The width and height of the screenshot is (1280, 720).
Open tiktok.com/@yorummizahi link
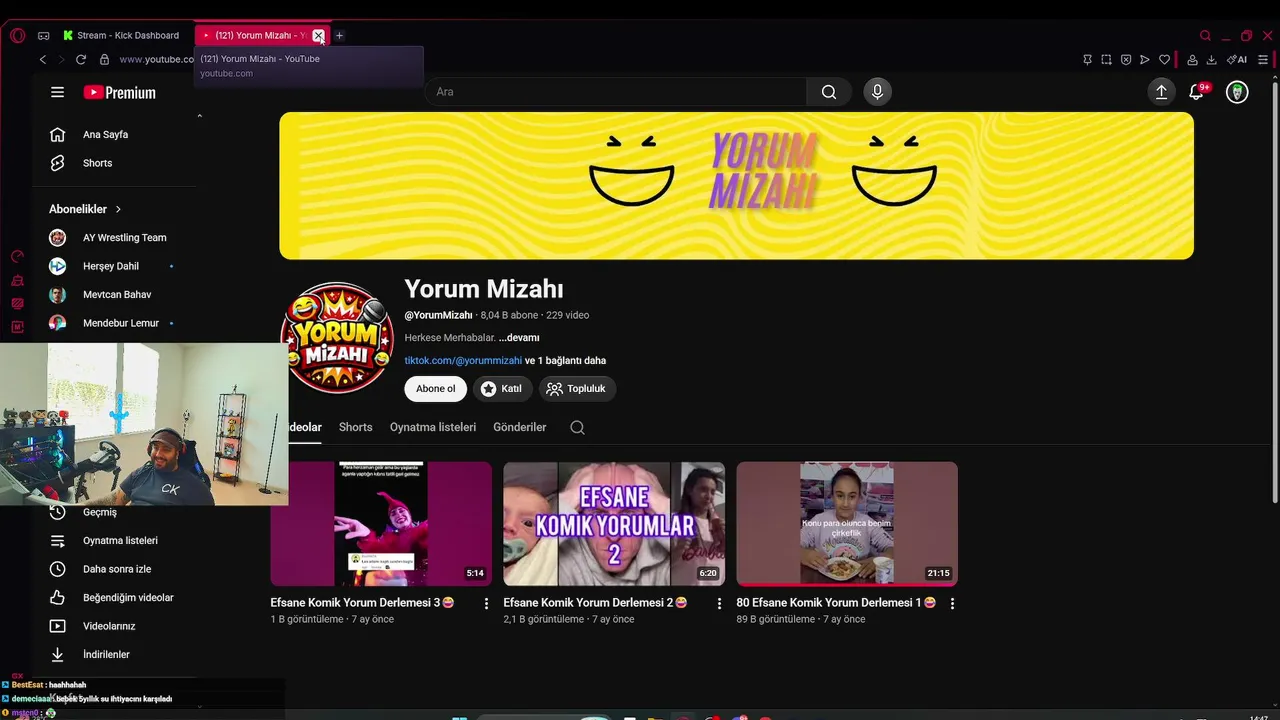[x=463, y=361]
